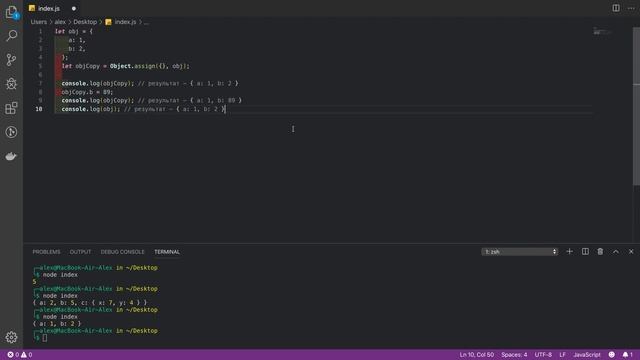Viewport: 640px width, 360px height.
Task: Split the terminal panel
Action: (x=585, y=252)
